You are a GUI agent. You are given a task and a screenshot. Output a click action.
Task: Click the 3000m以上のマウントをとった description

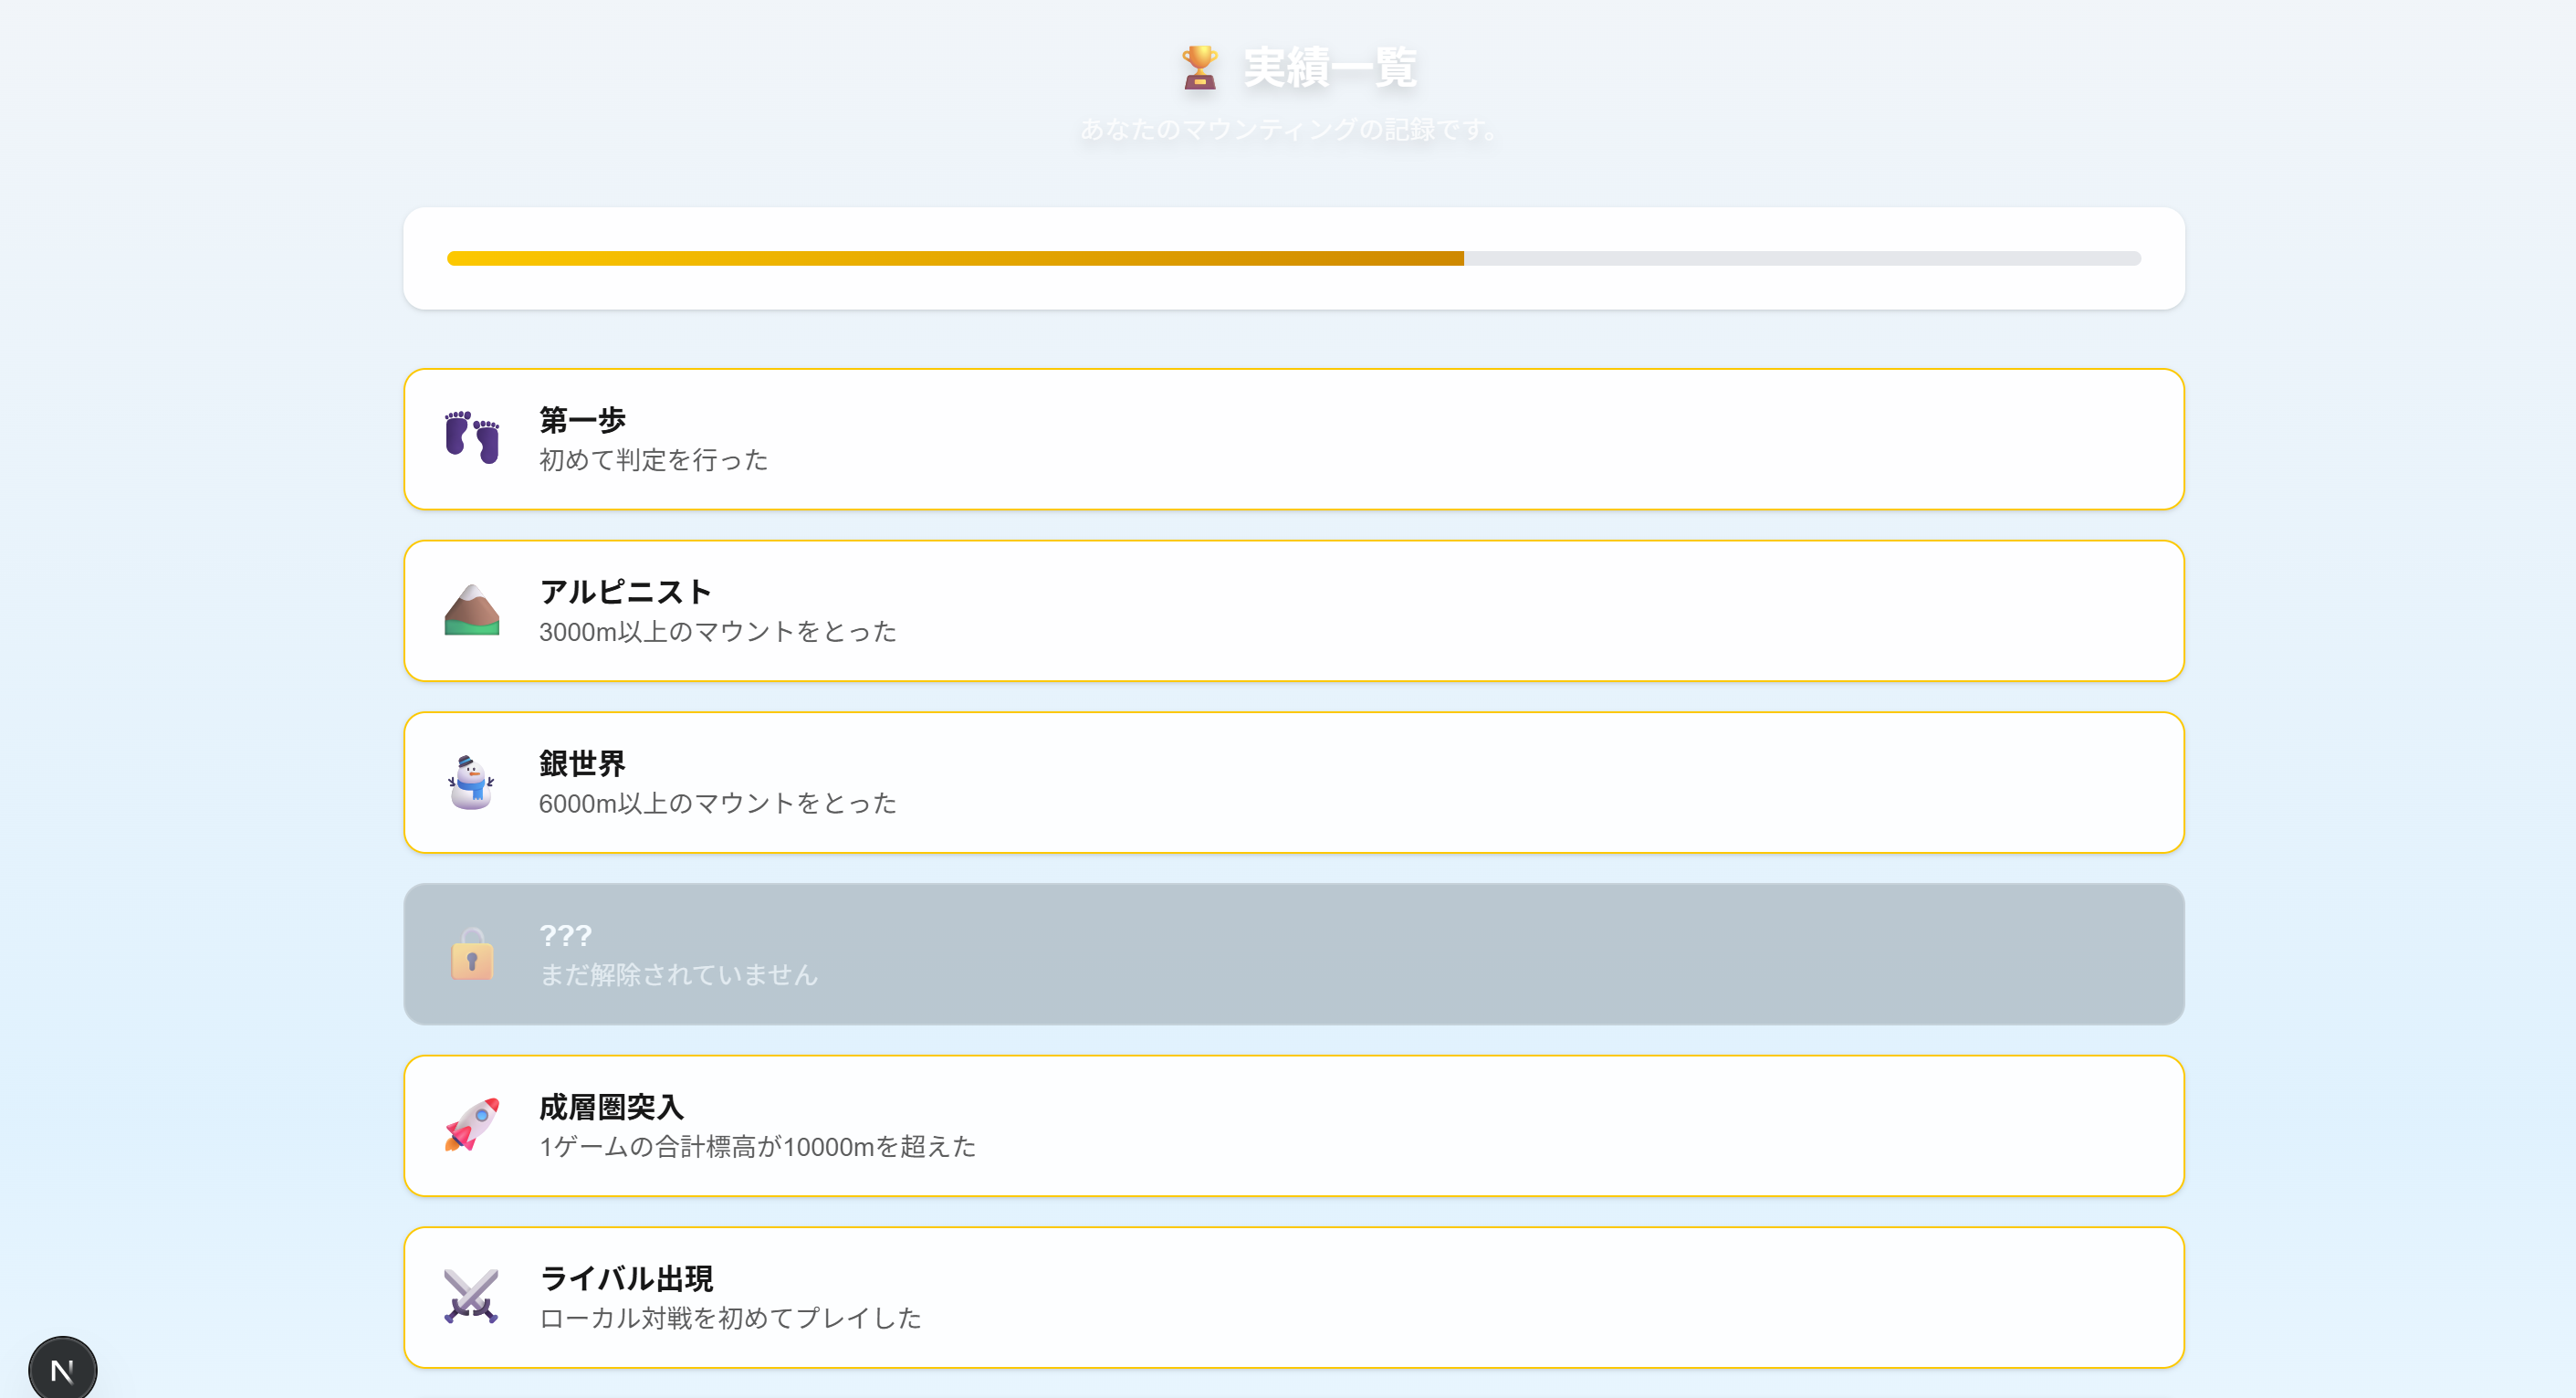[717, 632]
